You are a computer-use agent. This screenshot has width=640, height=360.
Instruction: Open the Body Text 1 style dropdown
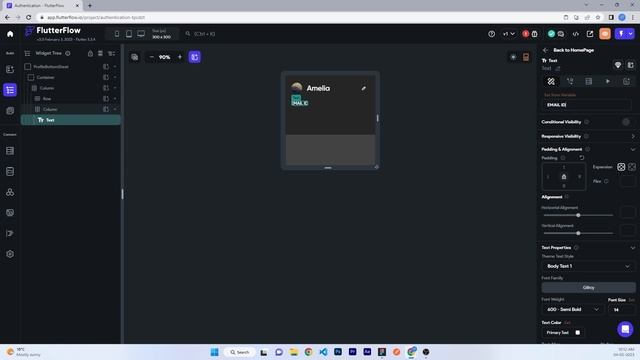[588, 266]
